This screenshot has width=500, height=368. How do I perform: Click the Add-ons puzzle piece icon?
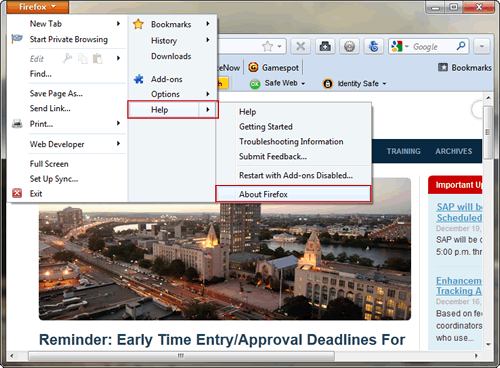(x=138, y=79)
